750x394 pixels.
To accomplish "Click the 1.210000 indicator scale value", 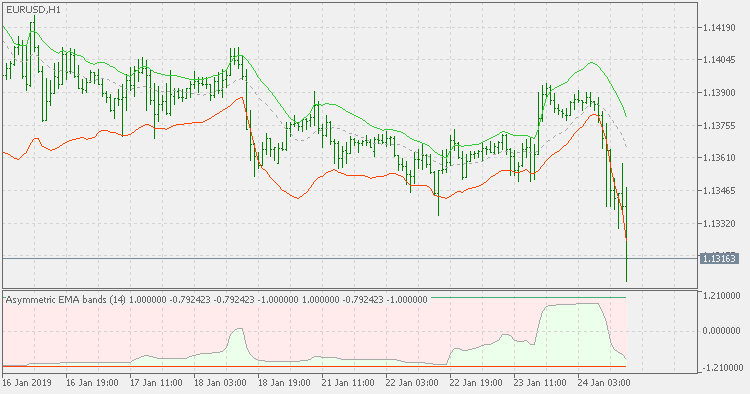I will (x=721, y=296).
